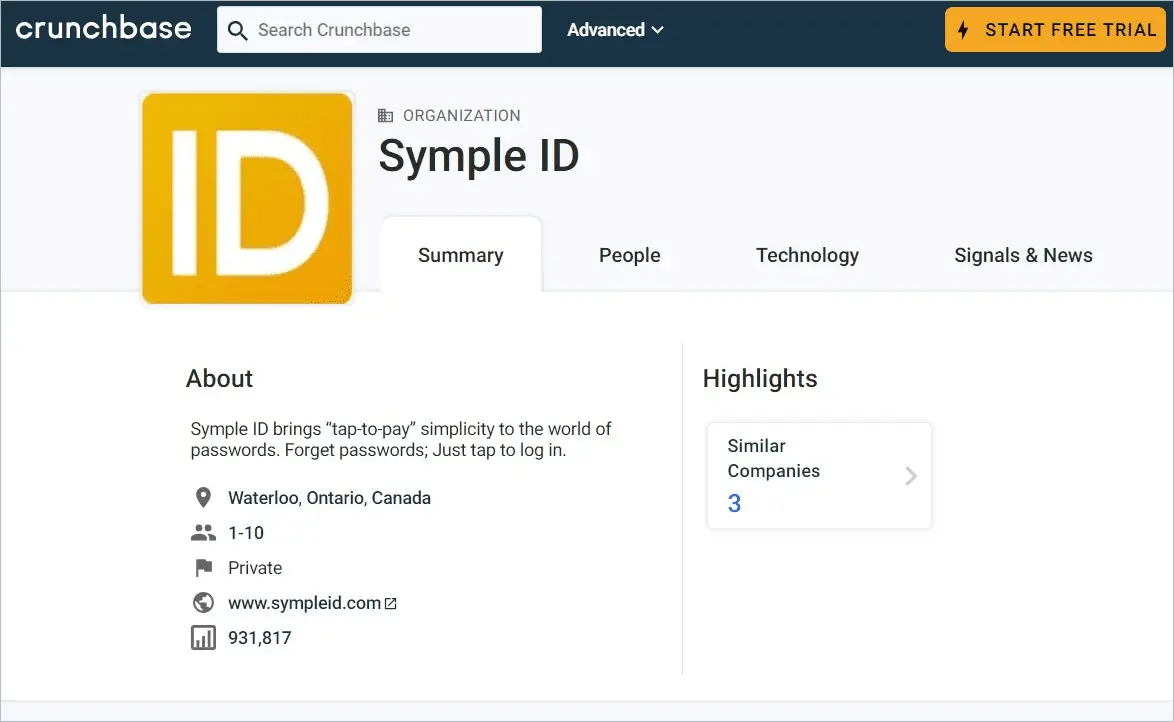Open the Advanced dropdown menu

point(615,30)
